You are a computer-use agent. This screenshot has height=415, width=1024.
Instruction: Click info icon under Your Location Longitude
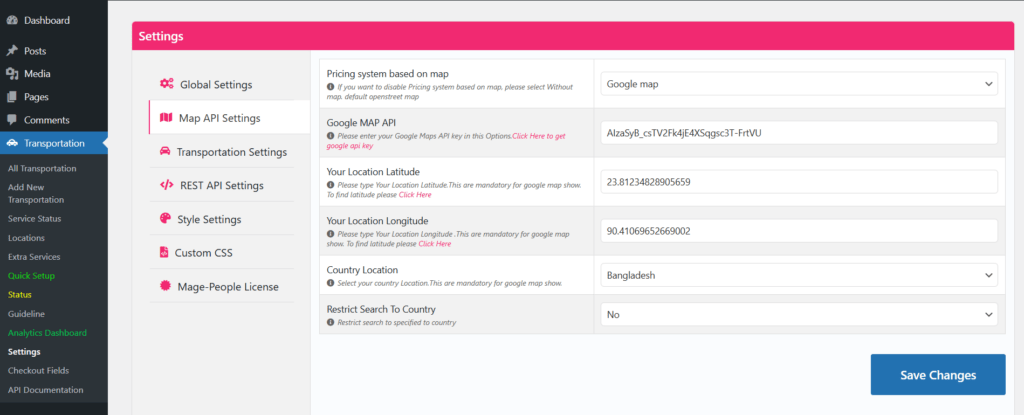tap(330, 234)
